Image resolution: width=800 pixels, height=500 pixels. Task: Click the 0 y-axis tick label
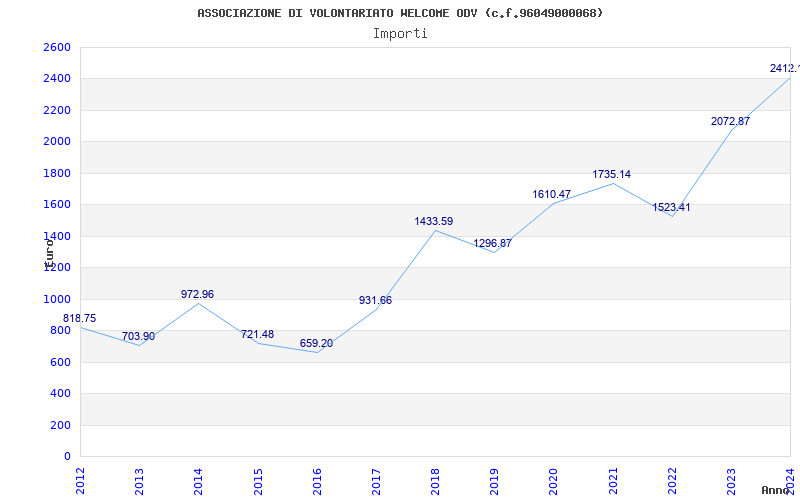(x=67, y=457)
